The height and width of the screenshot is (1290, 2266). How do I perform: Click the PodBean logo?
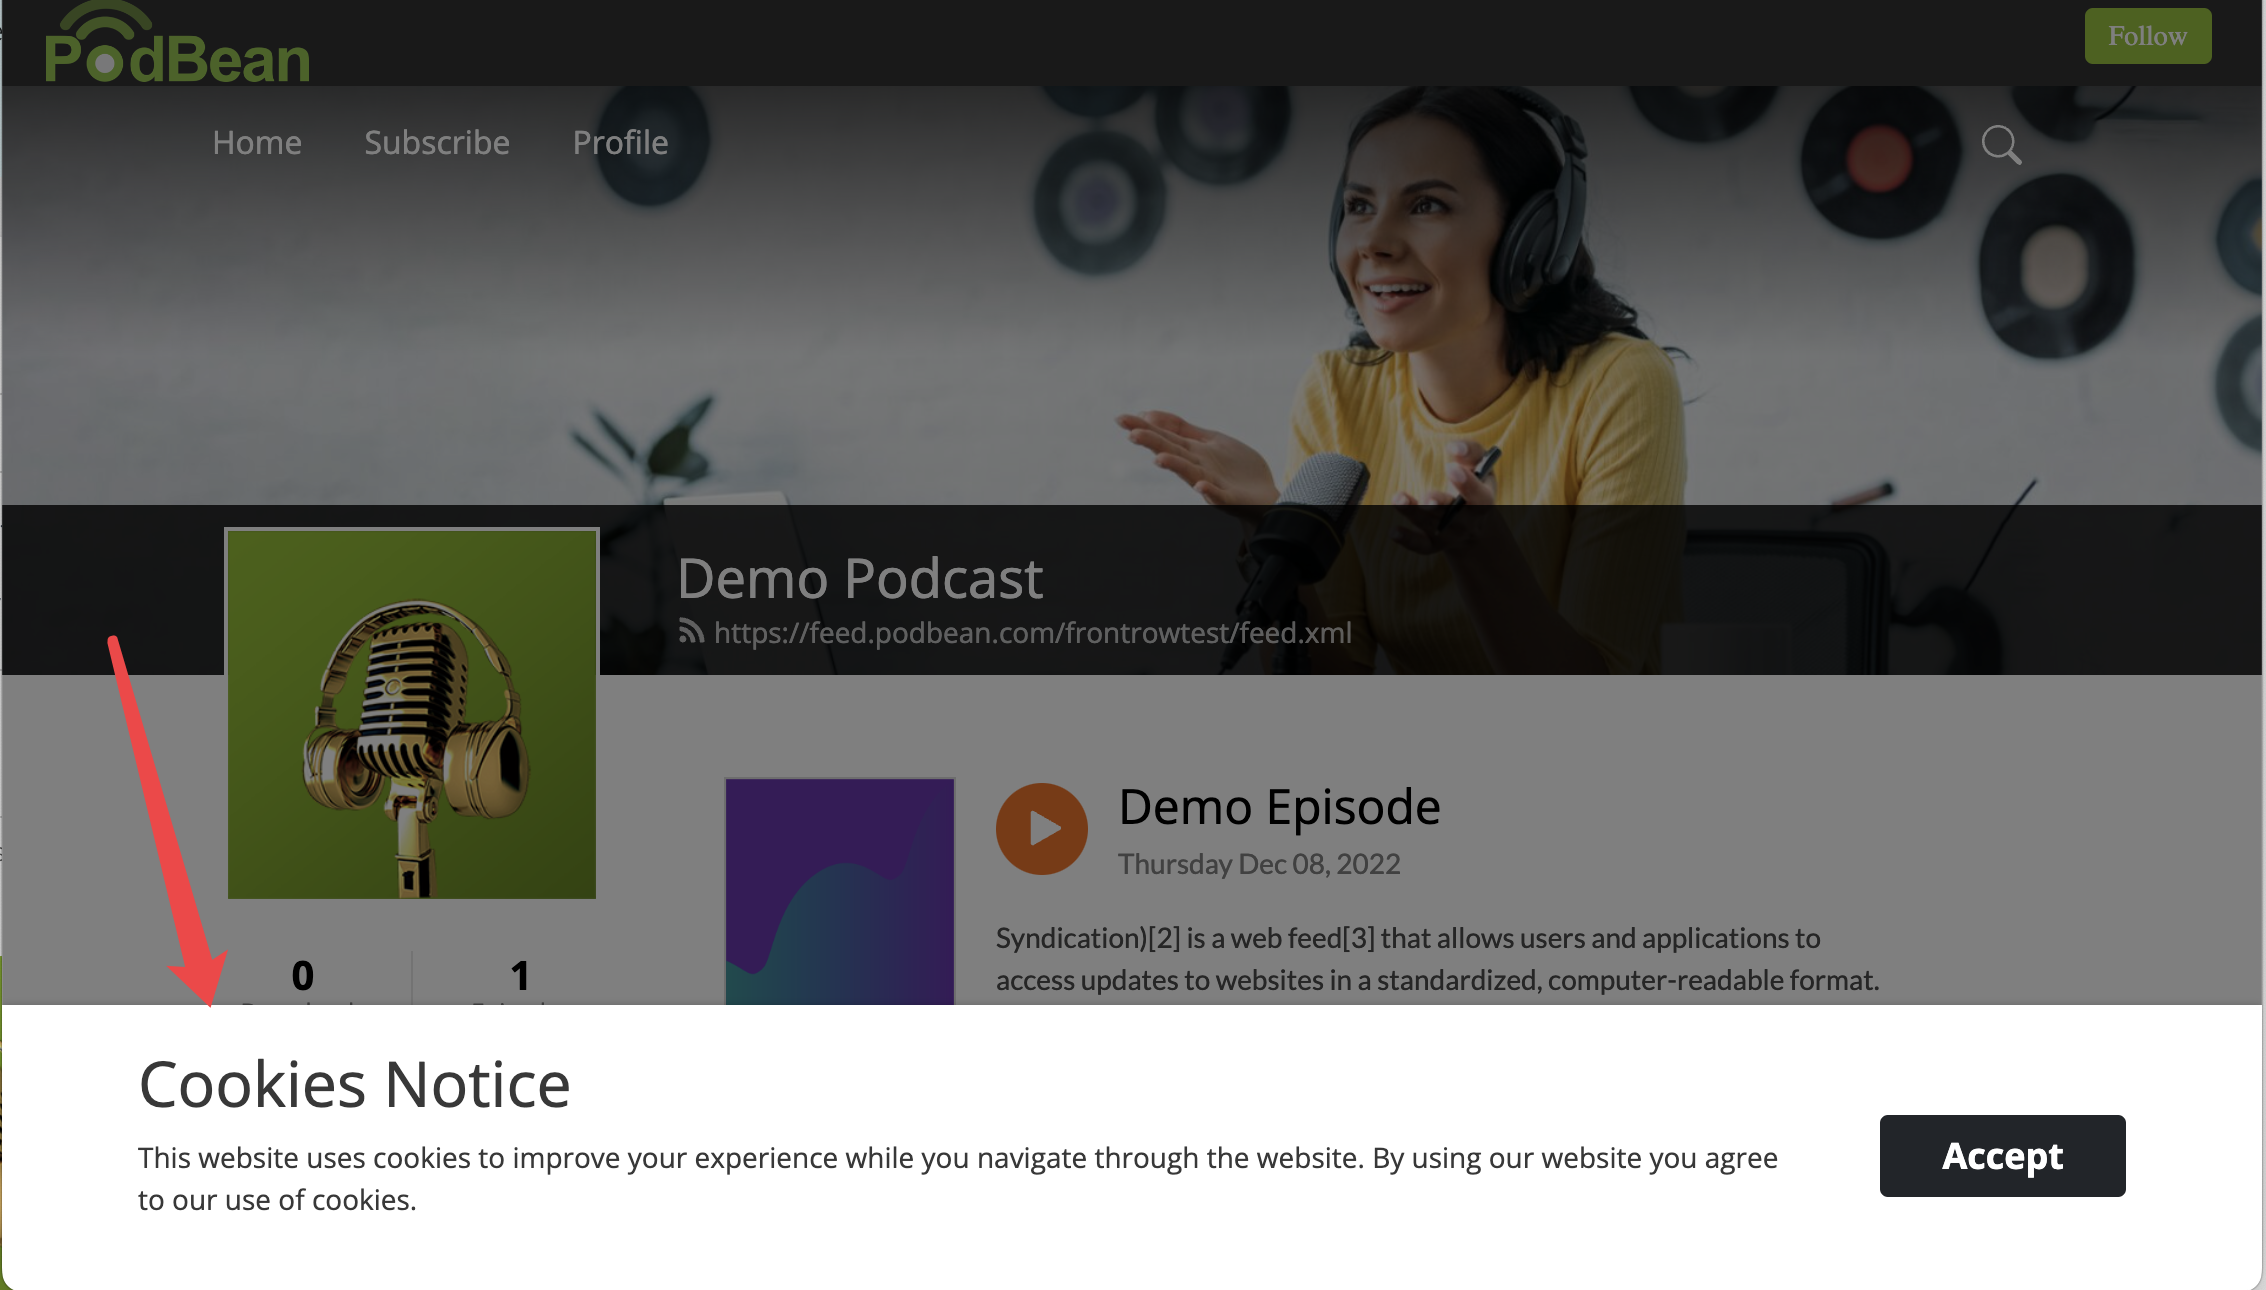click(176, 45)
